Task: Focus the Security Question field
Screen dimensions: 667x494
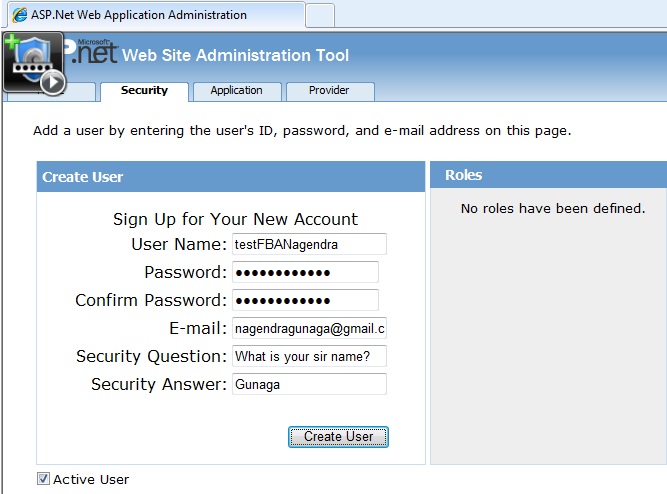Action: [309, 356]
